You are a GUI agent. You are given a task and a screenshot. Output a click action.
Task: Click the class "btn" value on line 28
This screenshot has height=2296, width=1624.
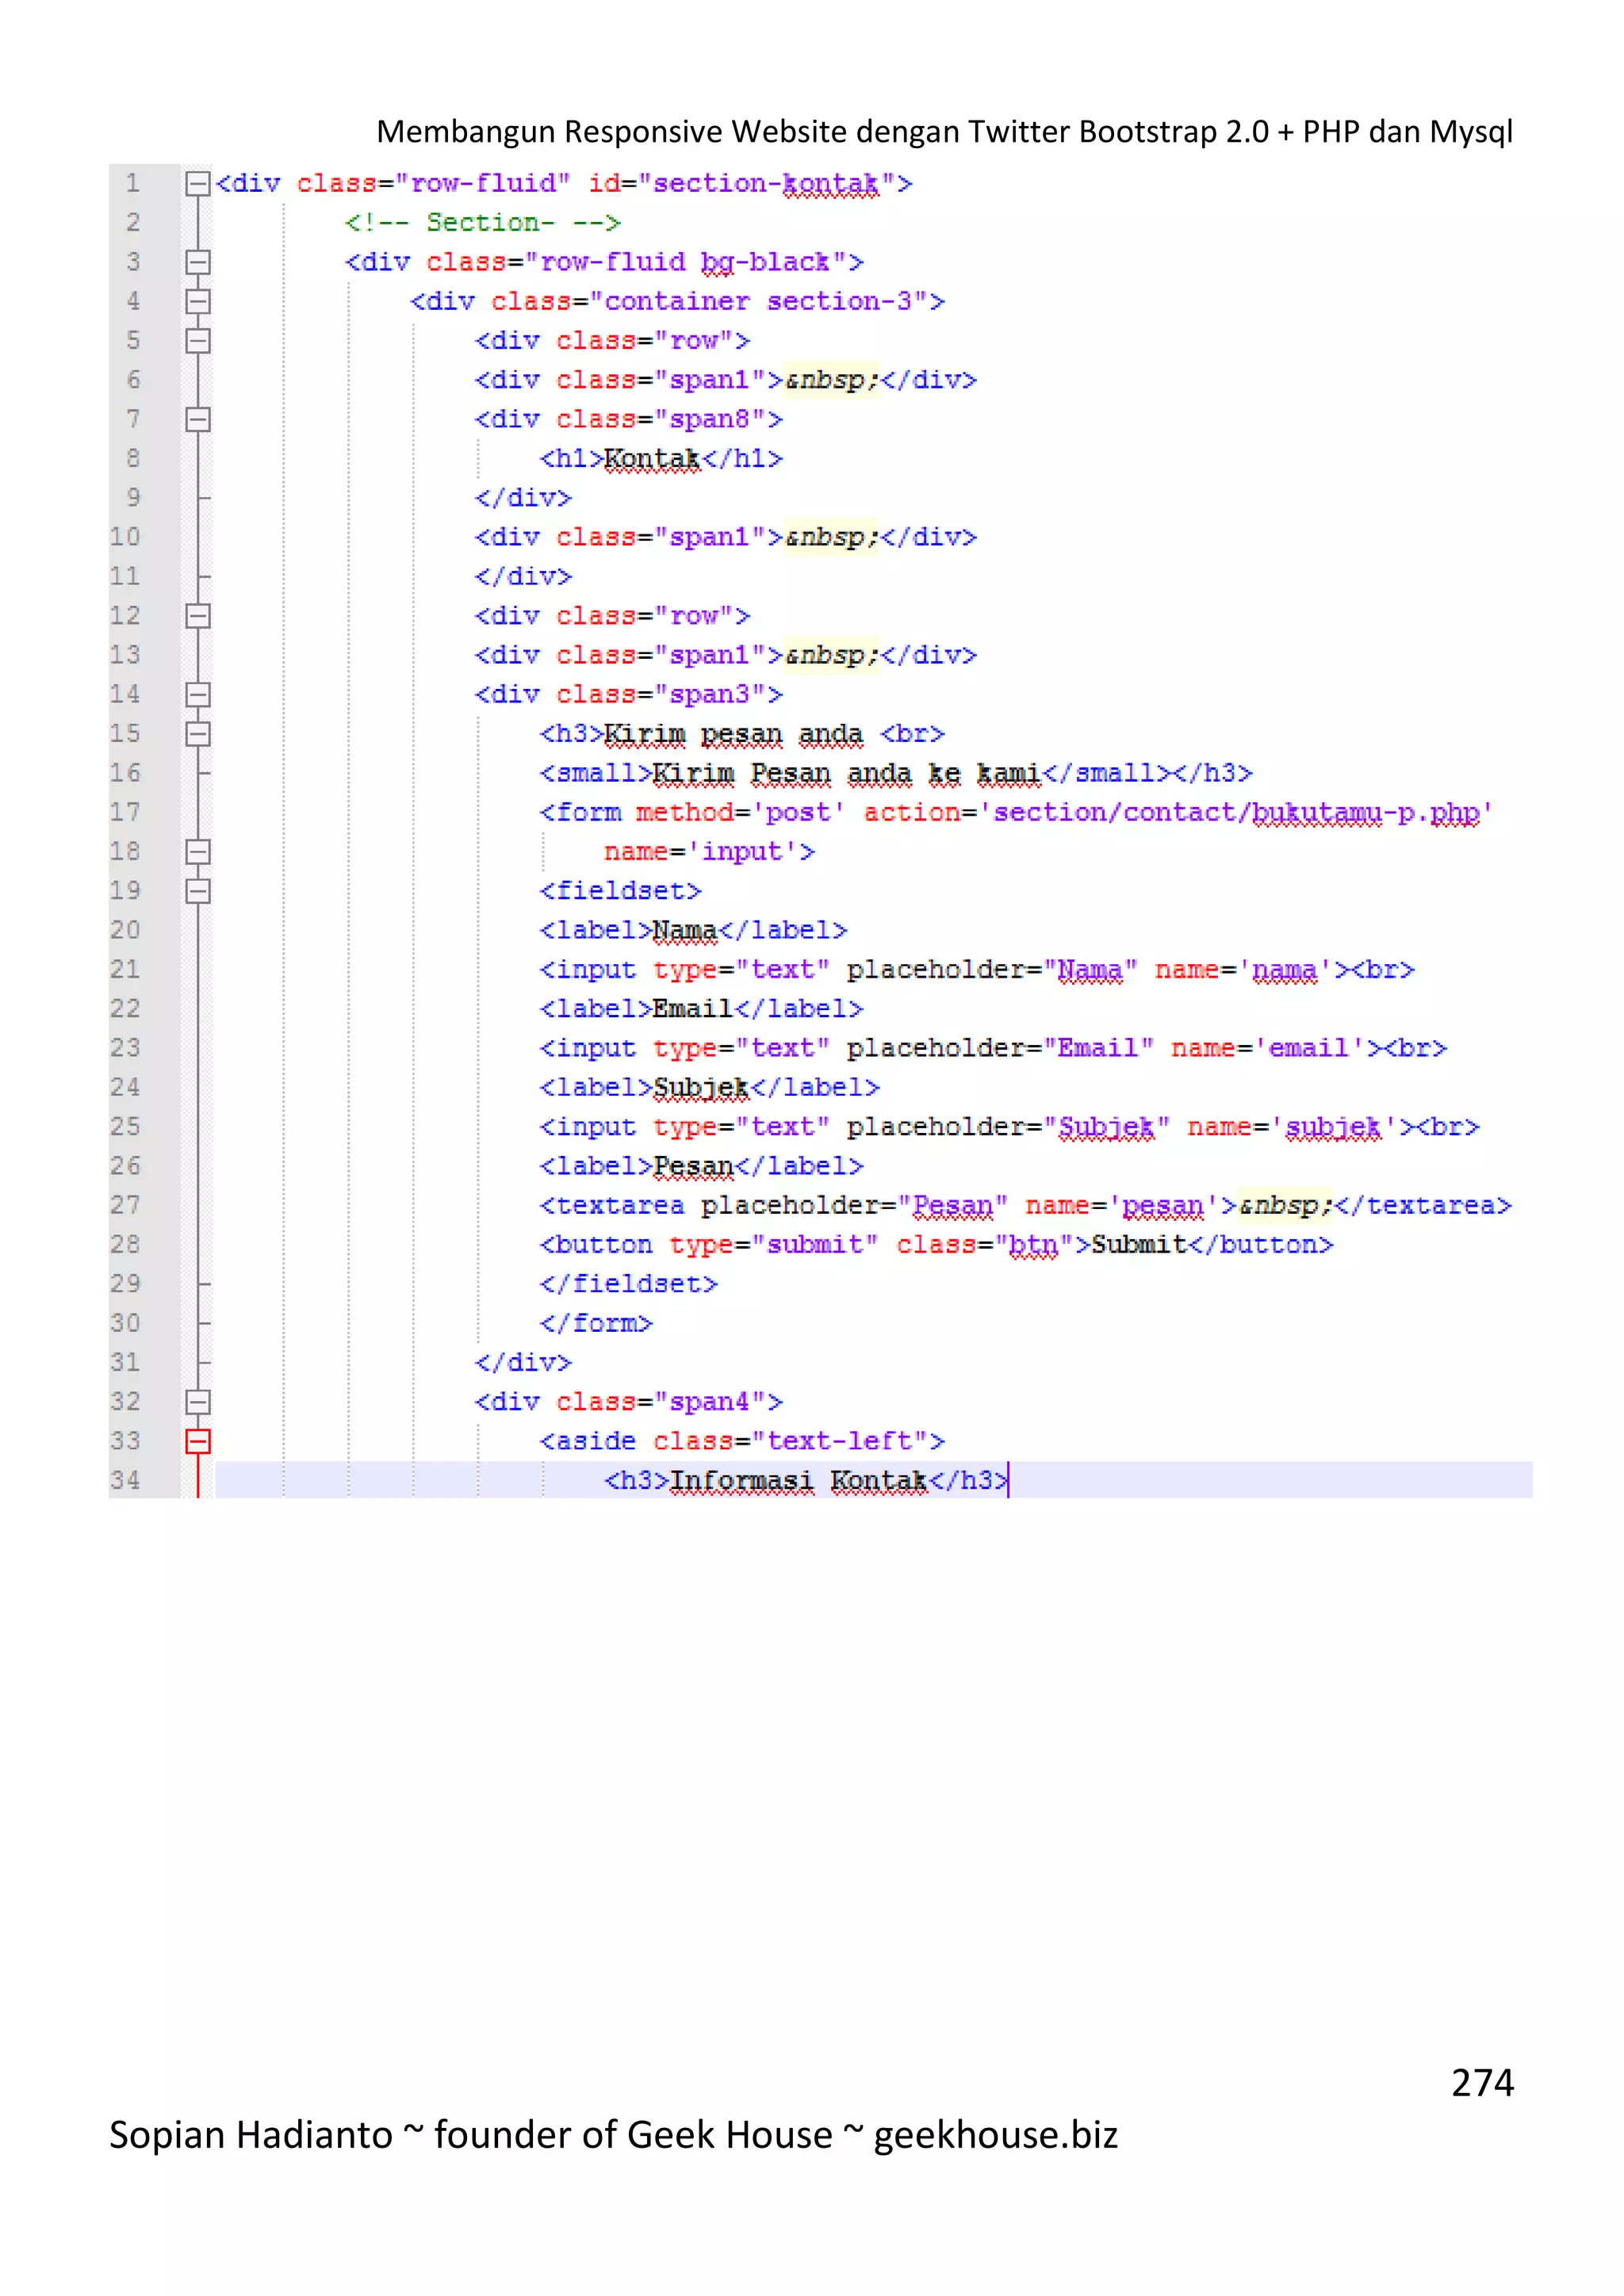click(1034, 1245)
